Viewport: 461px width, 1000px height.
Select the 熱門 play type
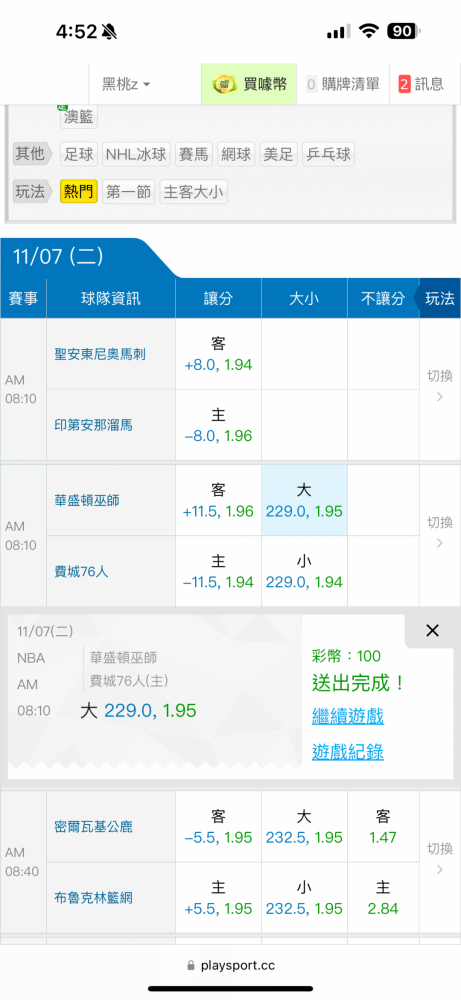79,191
